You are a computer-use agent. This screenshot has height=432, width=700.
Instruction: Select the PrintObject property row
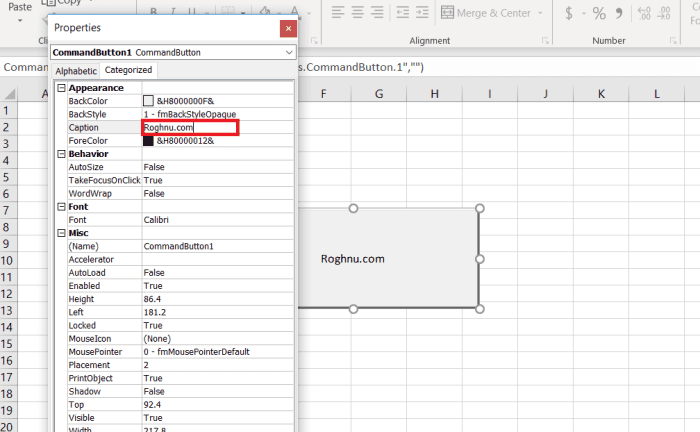pos(180,378)
